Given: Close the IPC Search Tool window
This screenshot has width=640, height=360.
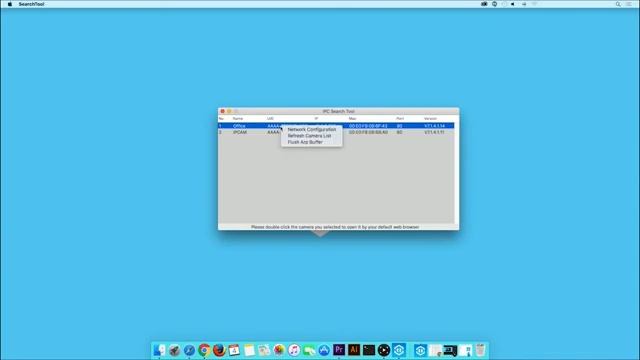Looking at the screenshot, I should 222,111.
